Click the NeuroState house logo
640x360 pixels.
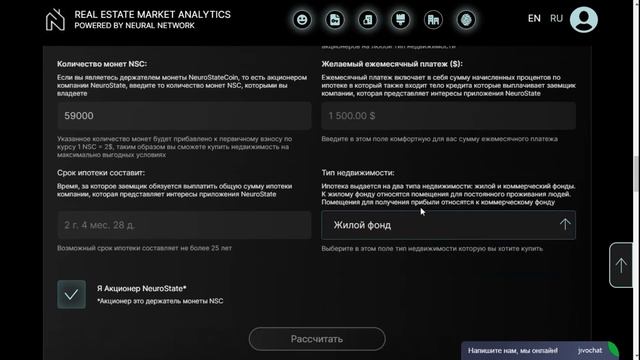click(55, 20)
